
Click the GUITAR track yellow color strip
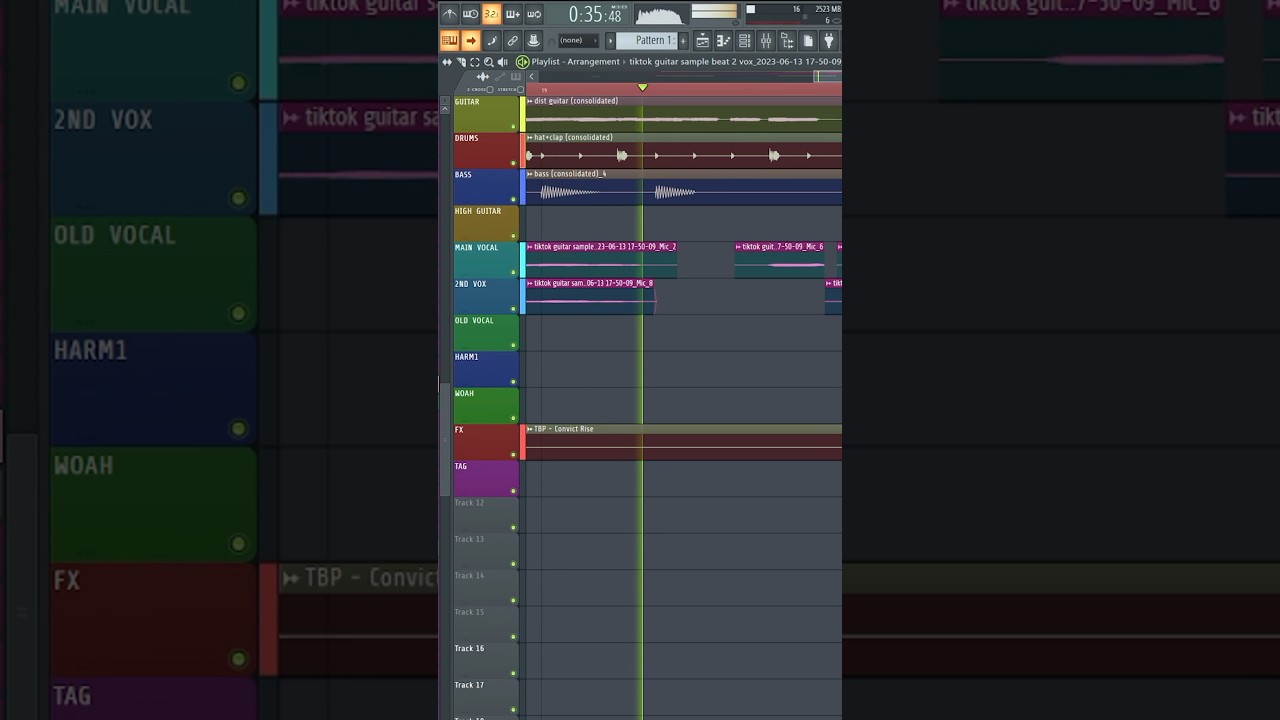point(522,115)
